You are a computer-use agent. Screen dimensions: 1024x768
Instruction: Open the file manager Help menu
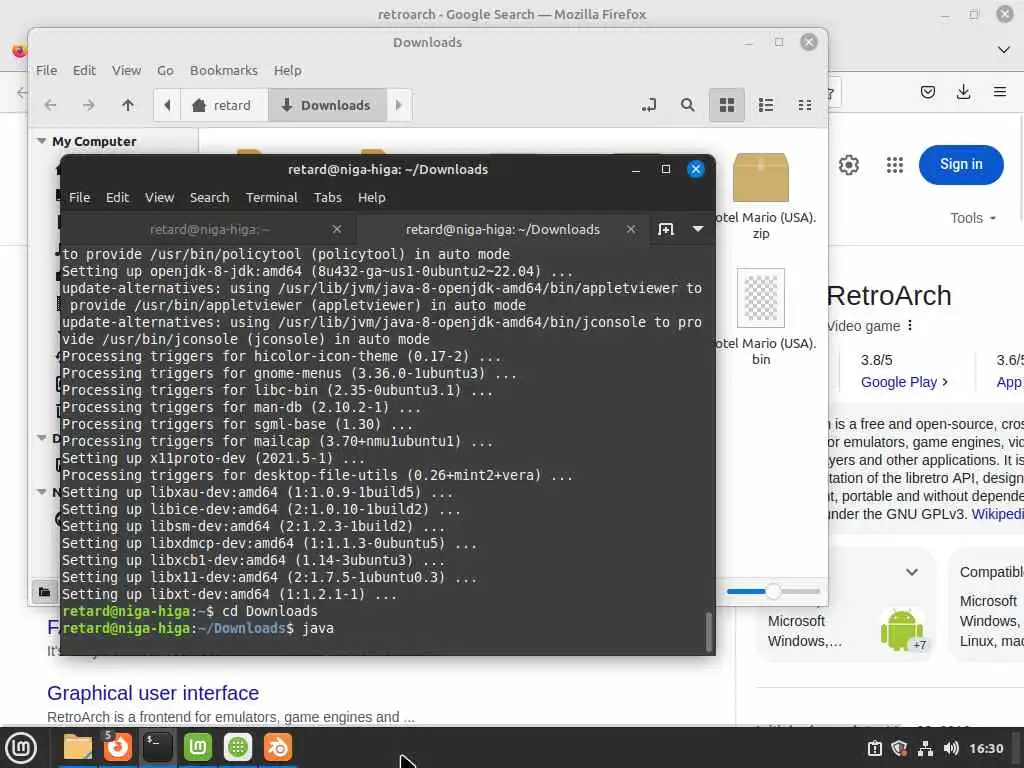[287, 71]
